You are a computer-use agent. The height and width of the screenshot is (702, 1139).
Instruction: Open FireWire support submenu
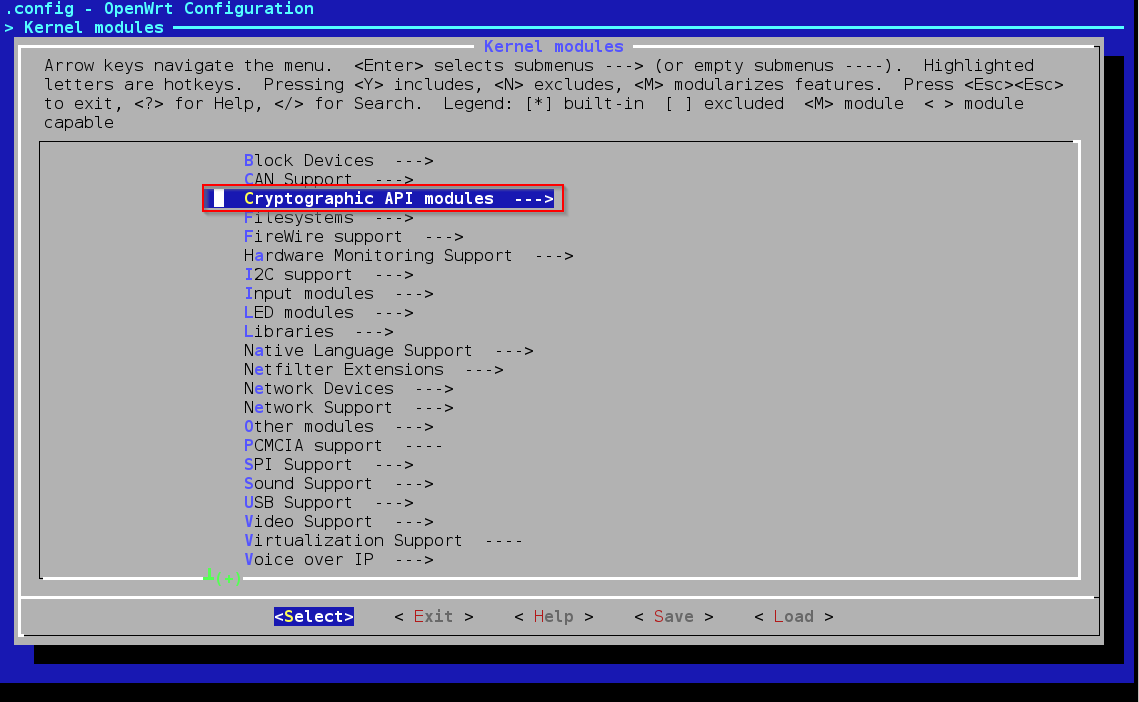pos(353,237)
